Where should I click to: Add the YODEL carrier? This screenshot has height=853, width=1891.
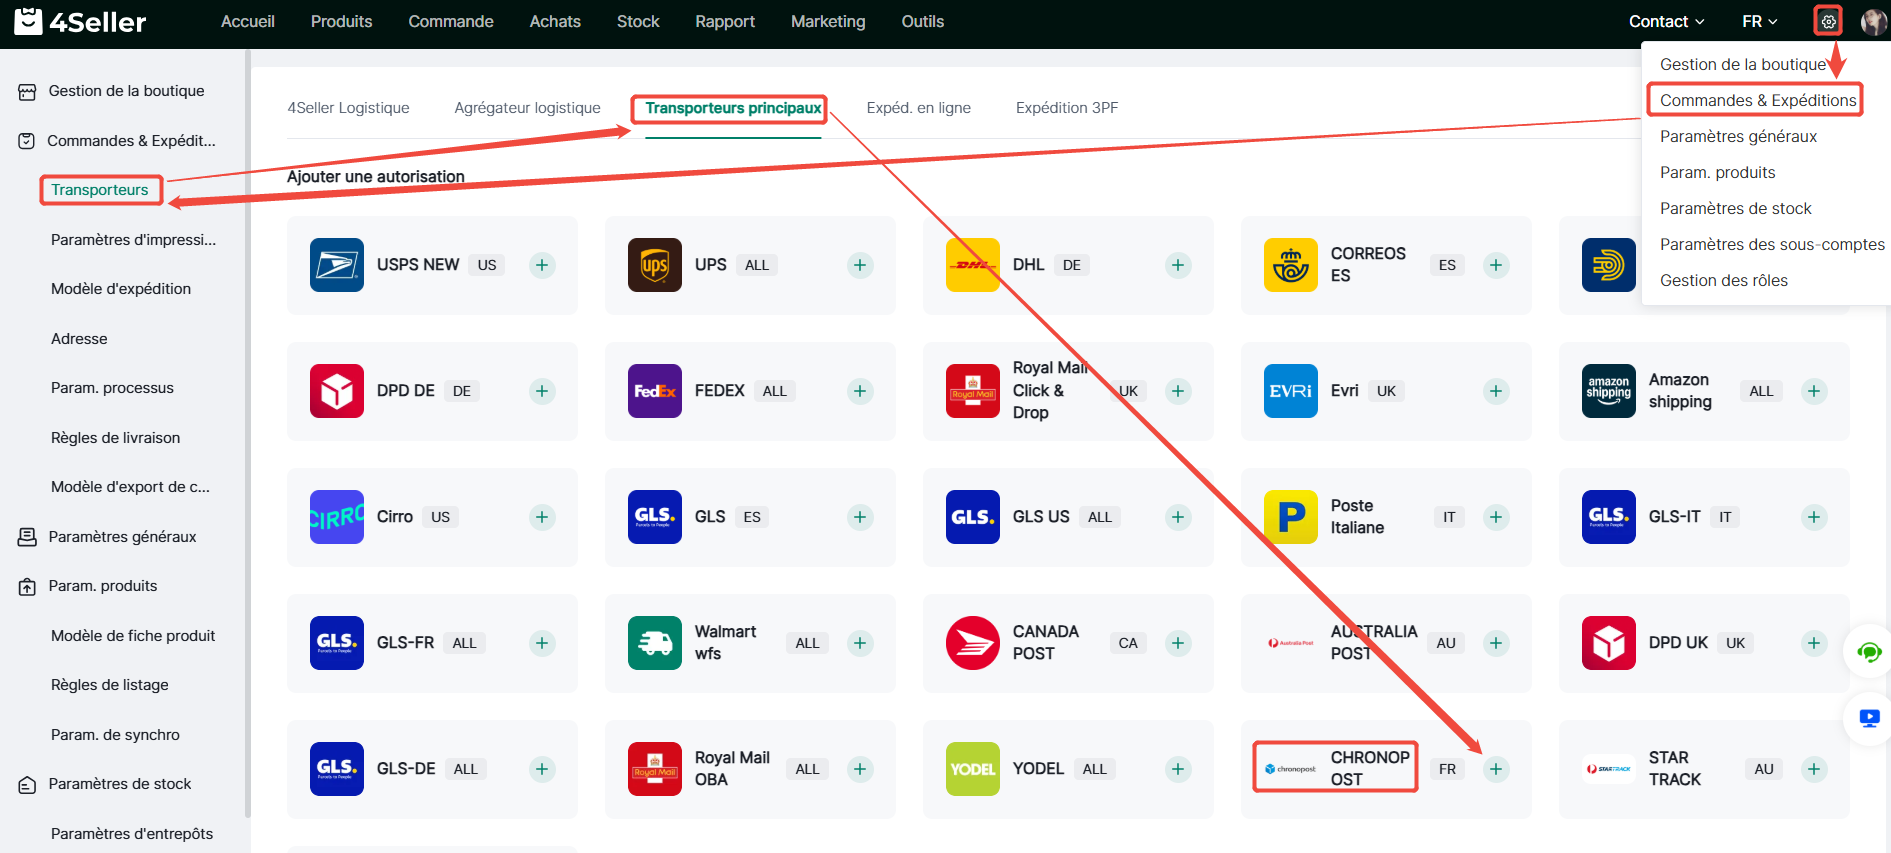tap(1178, 769)
